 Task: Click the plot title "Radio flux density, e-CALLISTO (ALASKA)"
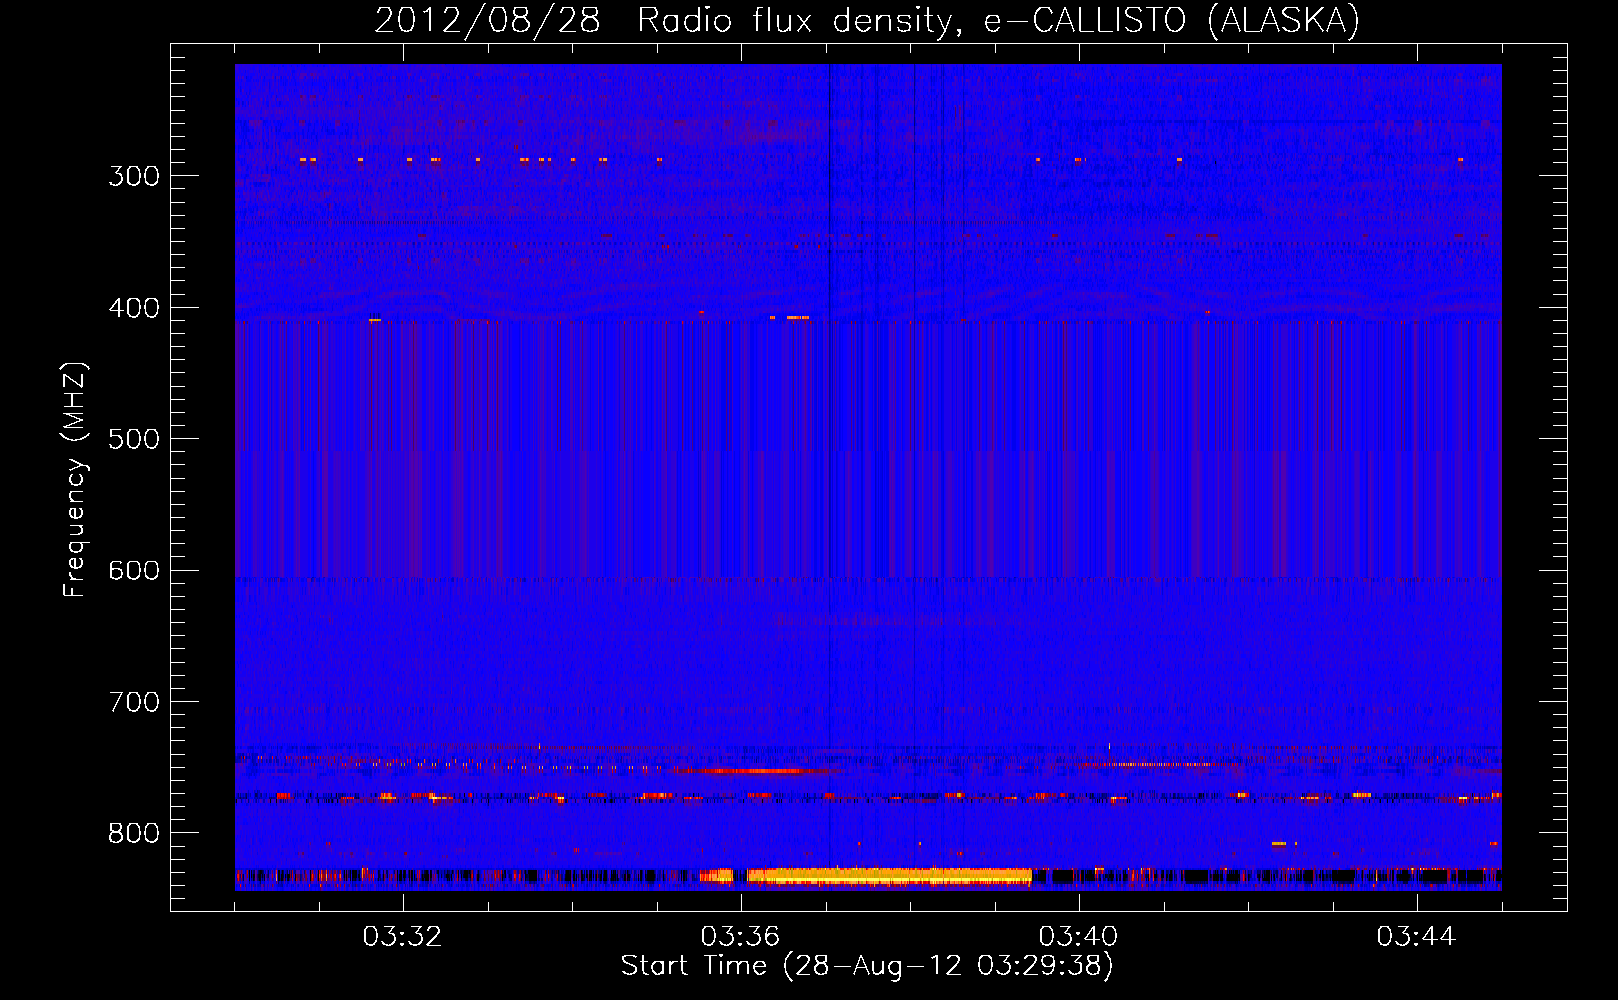(x=998, y=20)
